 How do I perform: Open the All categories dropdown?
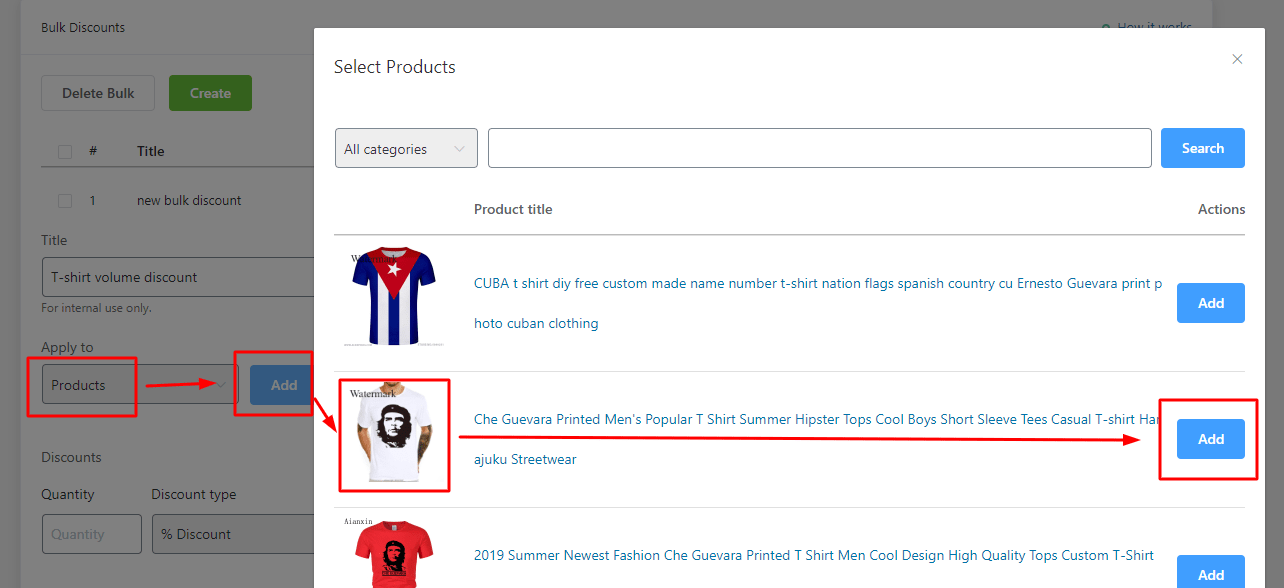(406, 149)
